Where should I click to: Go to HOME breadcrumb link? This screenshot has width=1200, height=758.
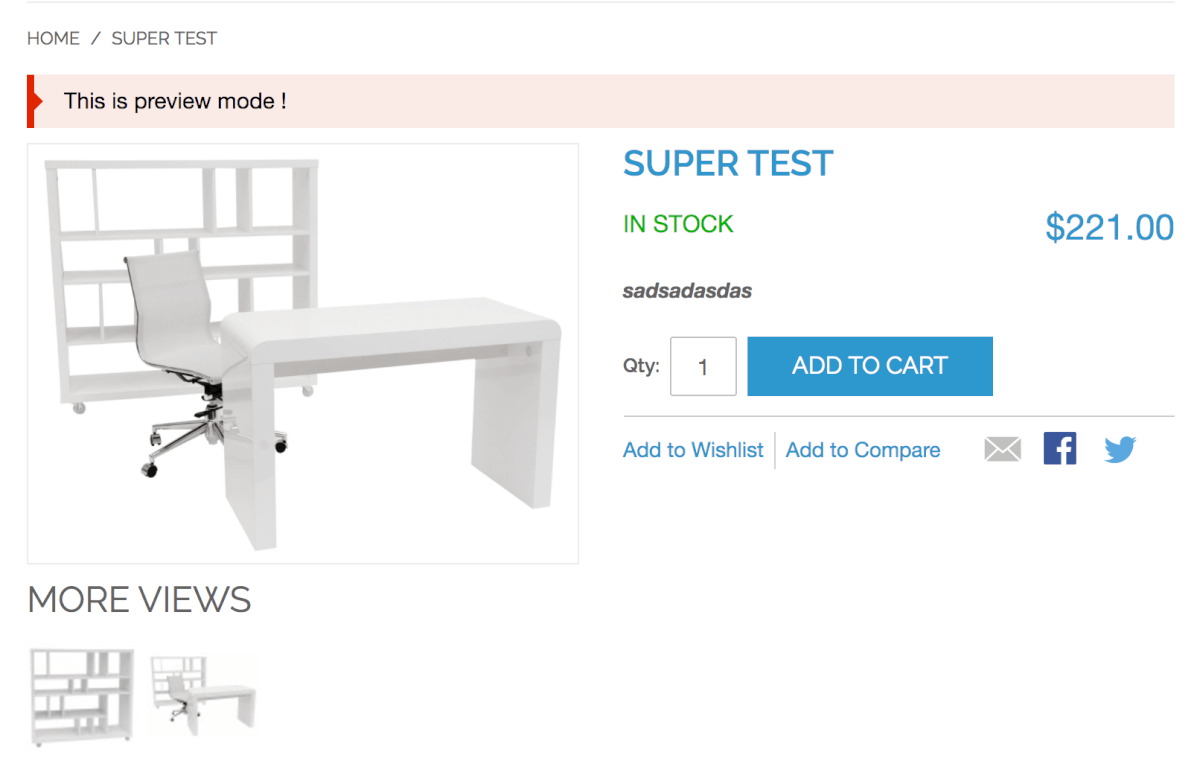click(x=53, y=38)
